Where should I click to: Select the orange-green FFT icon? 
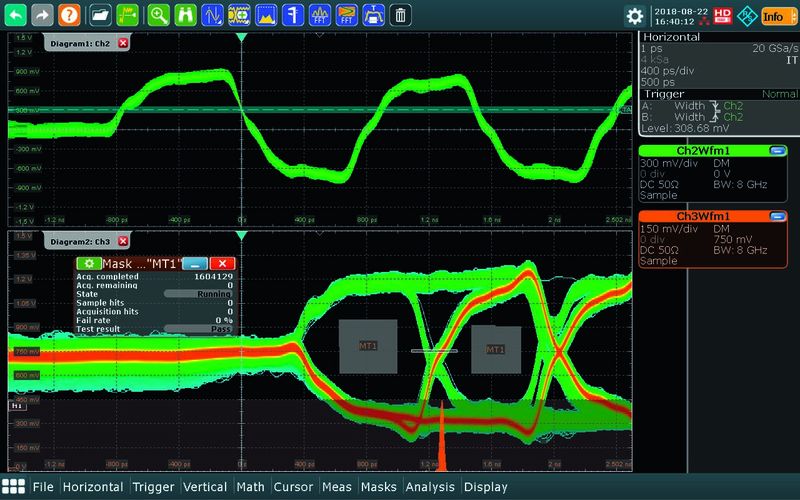(347, 15)
